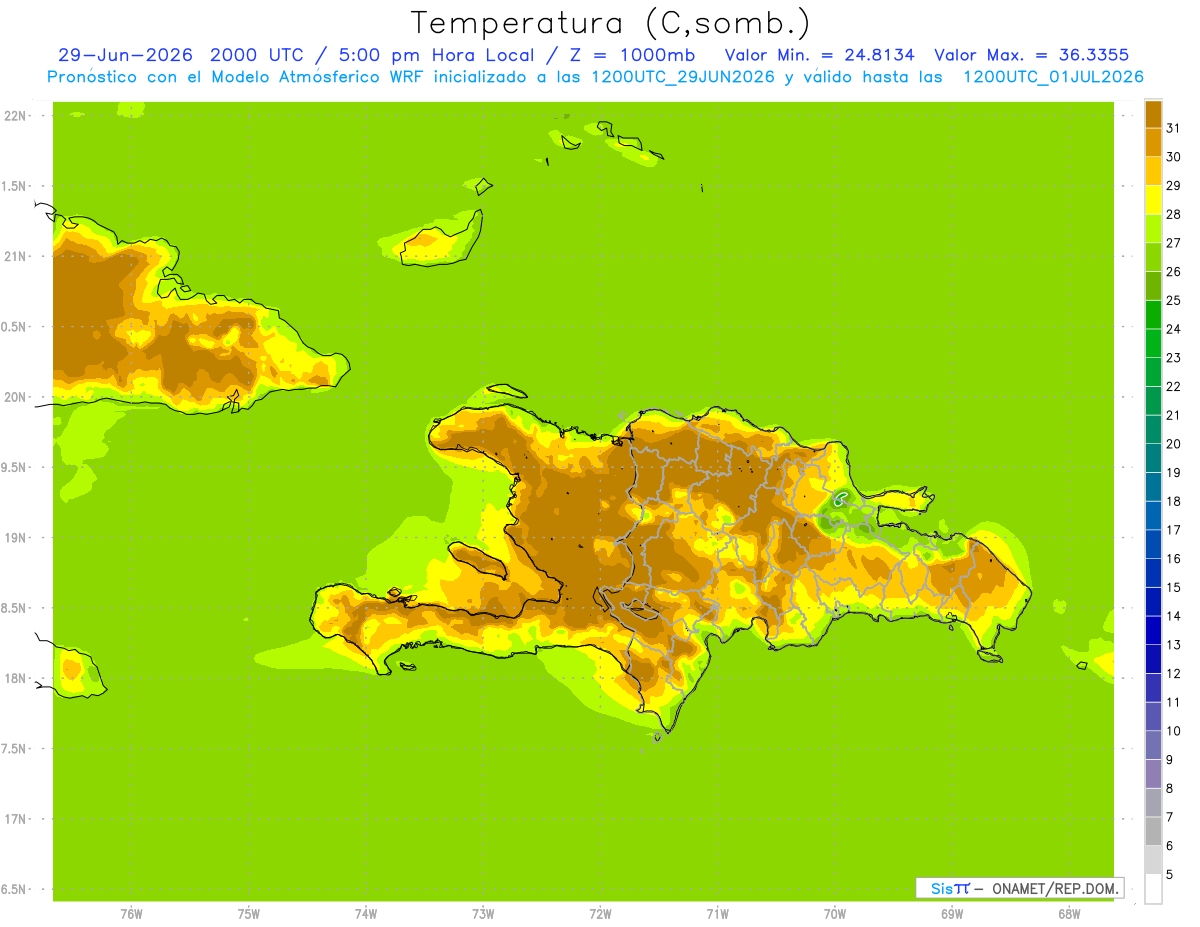Click the "17N" latitude axis label
Screen dimensions: 1200x927
click(15, 819)
